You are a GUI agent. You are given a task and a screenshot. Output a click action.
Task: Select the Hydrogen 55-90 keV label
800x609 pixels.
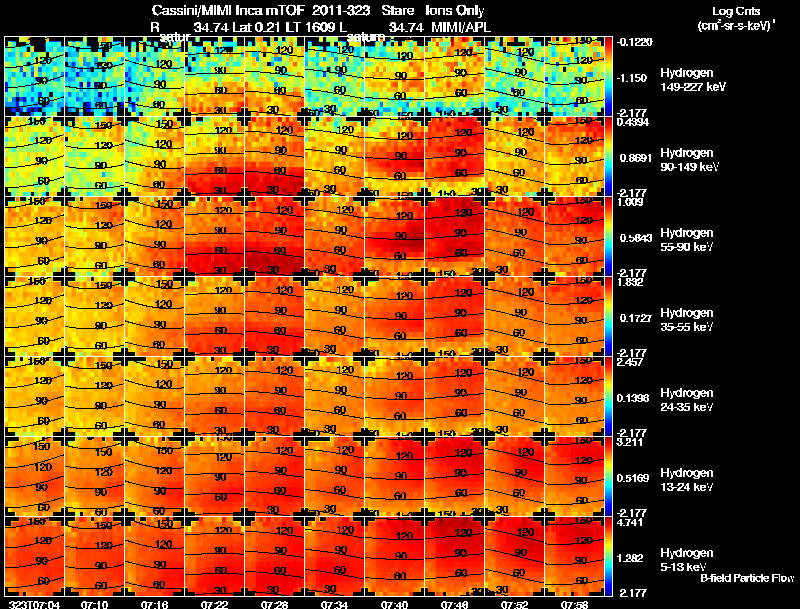[687, 240]
